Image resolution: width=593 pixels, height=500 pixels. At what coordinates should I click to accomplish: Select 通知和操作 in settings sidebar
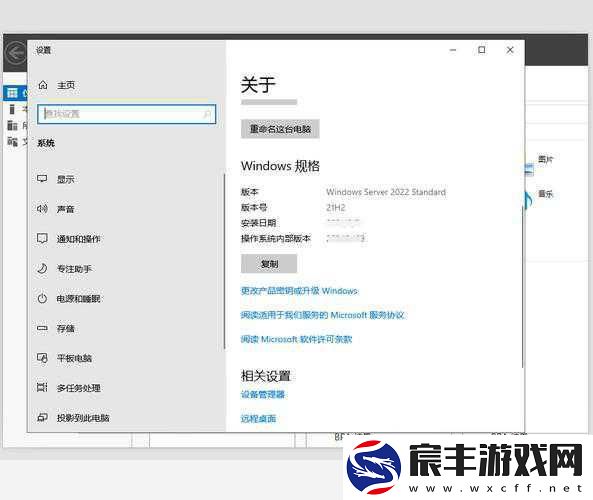click(78, 239)
